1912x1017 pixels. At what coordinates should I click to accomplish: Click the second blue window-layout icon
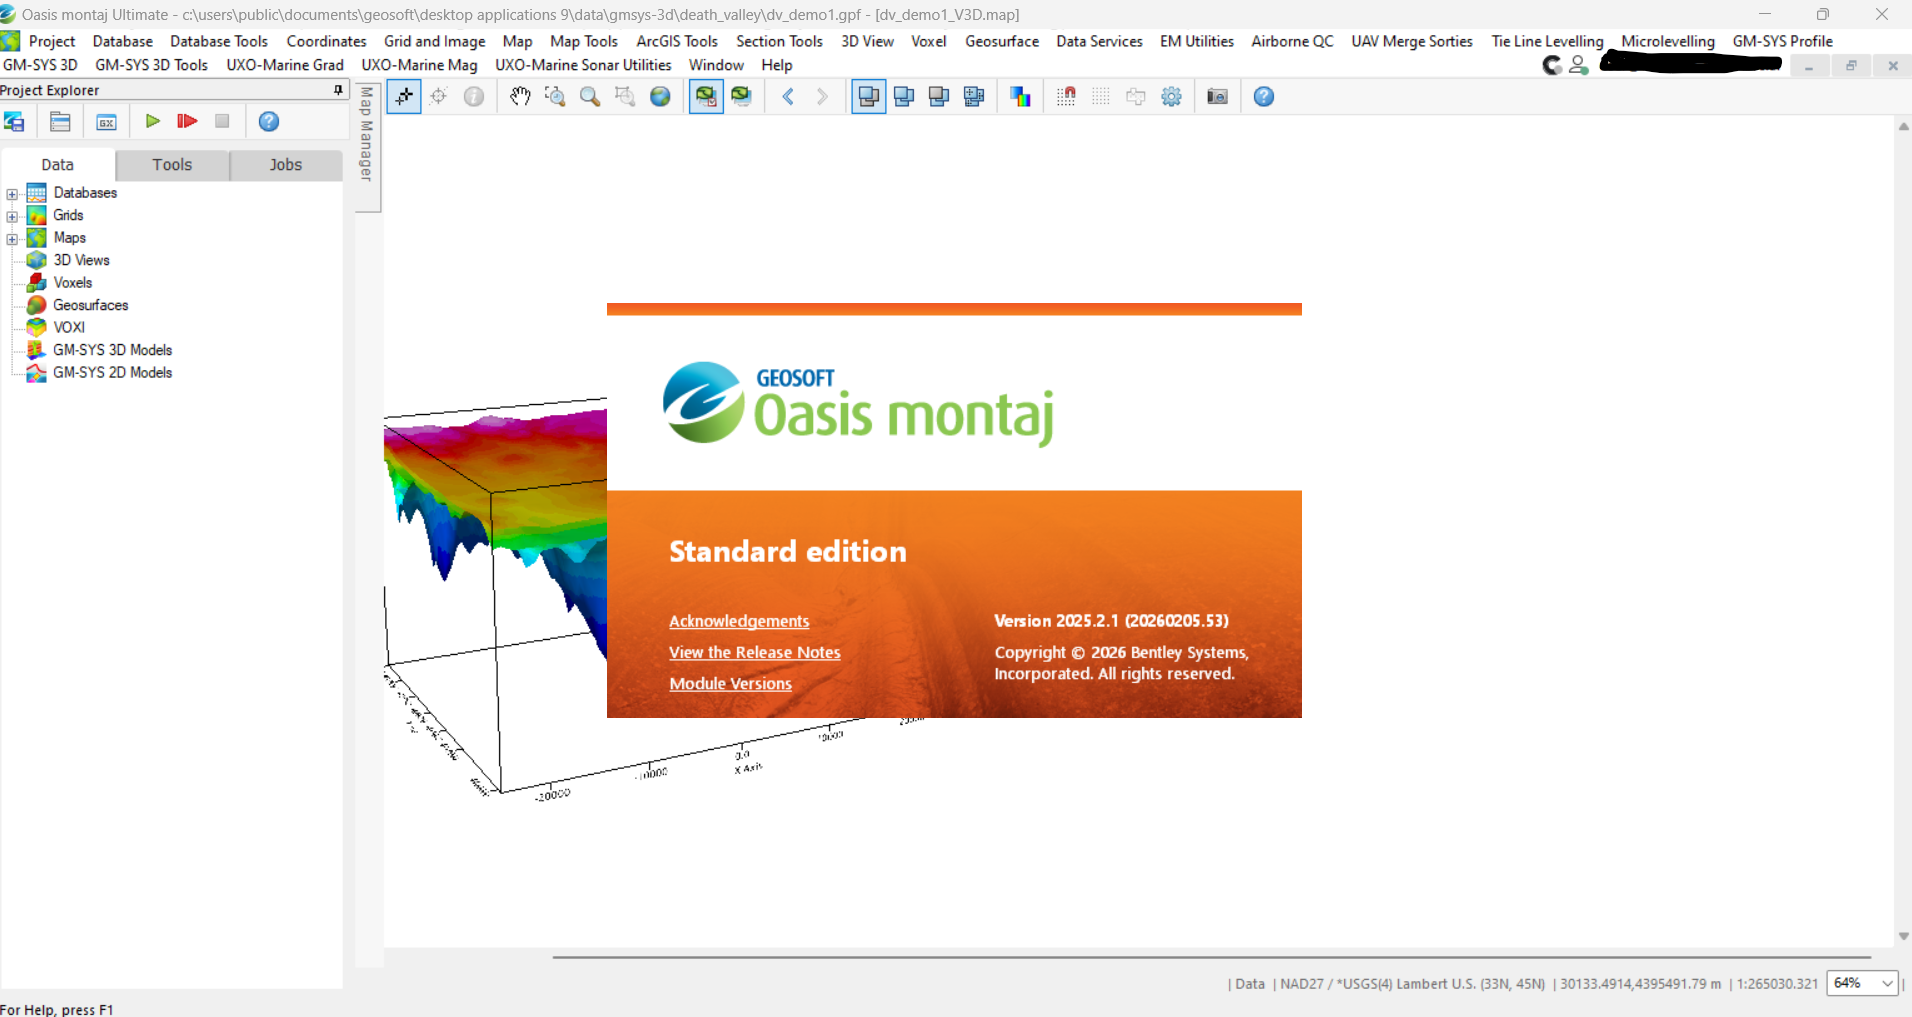tap(904, 97)
